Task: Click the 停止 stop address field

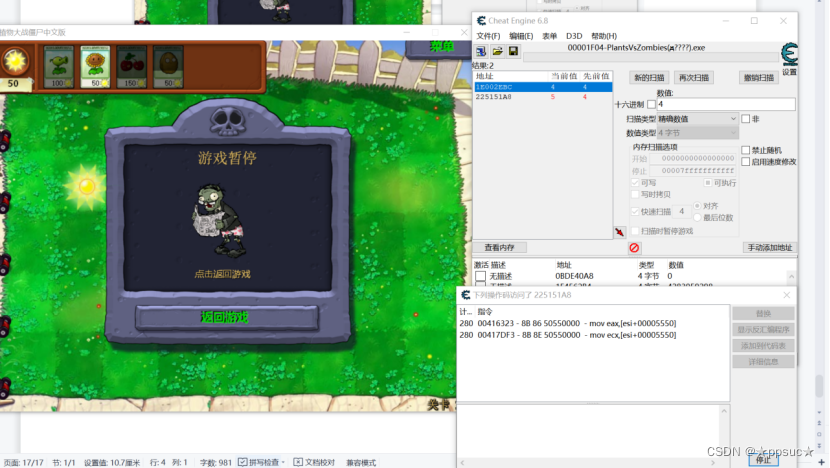Action: (693, 170)
